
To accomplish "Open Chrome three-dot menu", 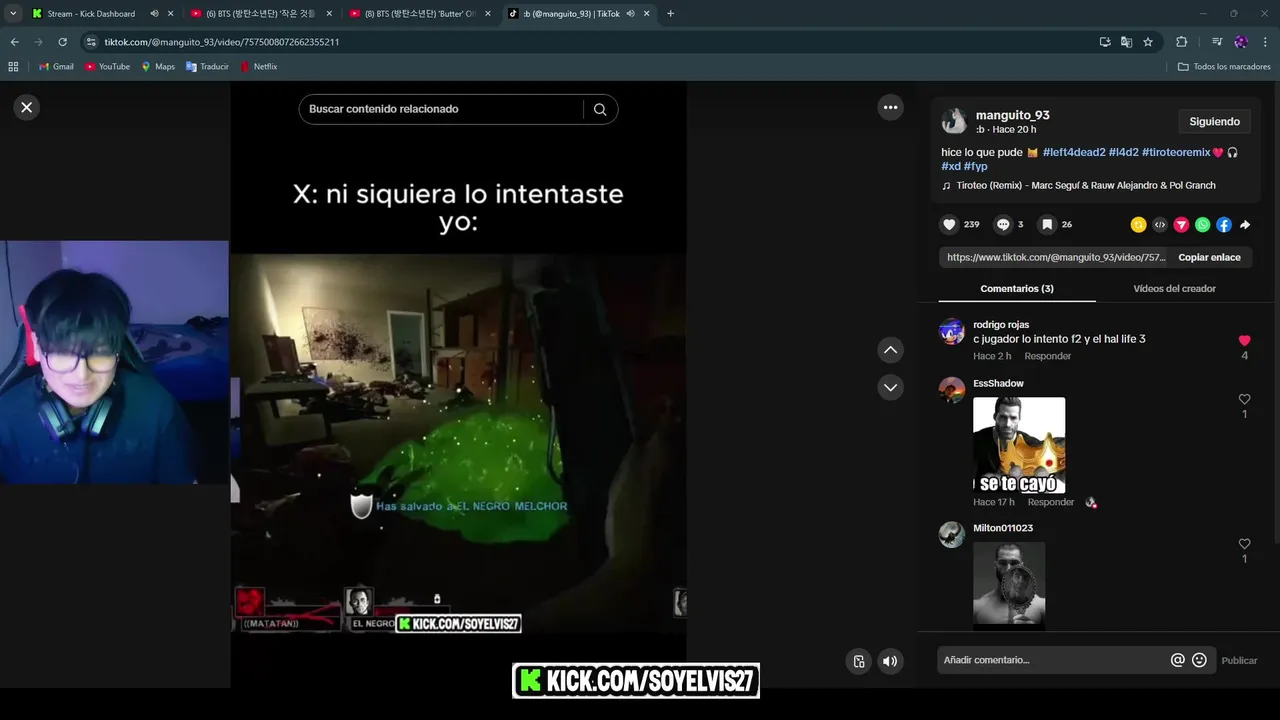I will coord(1265,42).
